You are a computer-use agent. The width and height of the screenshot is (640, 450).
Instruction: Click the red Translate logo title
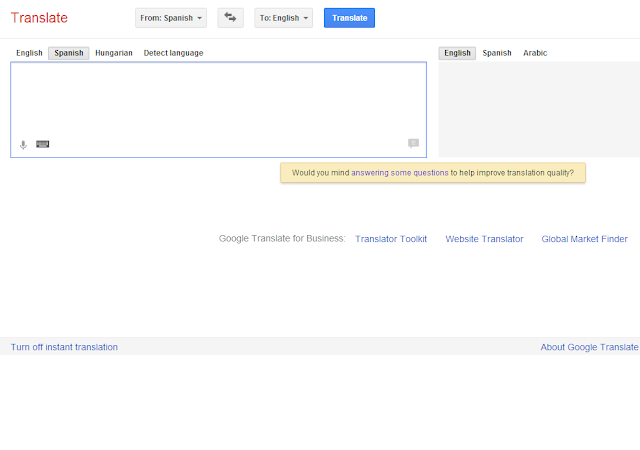coord(39,18)
